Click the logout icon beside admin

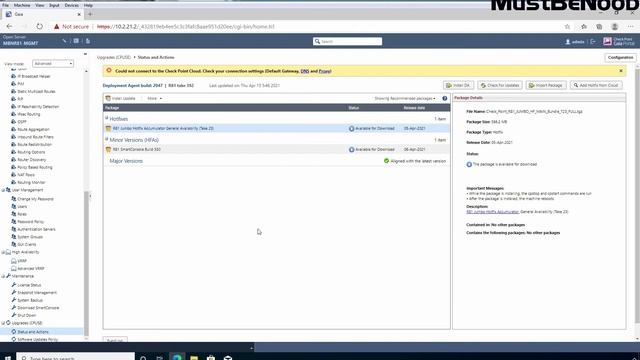click(593, 42)
